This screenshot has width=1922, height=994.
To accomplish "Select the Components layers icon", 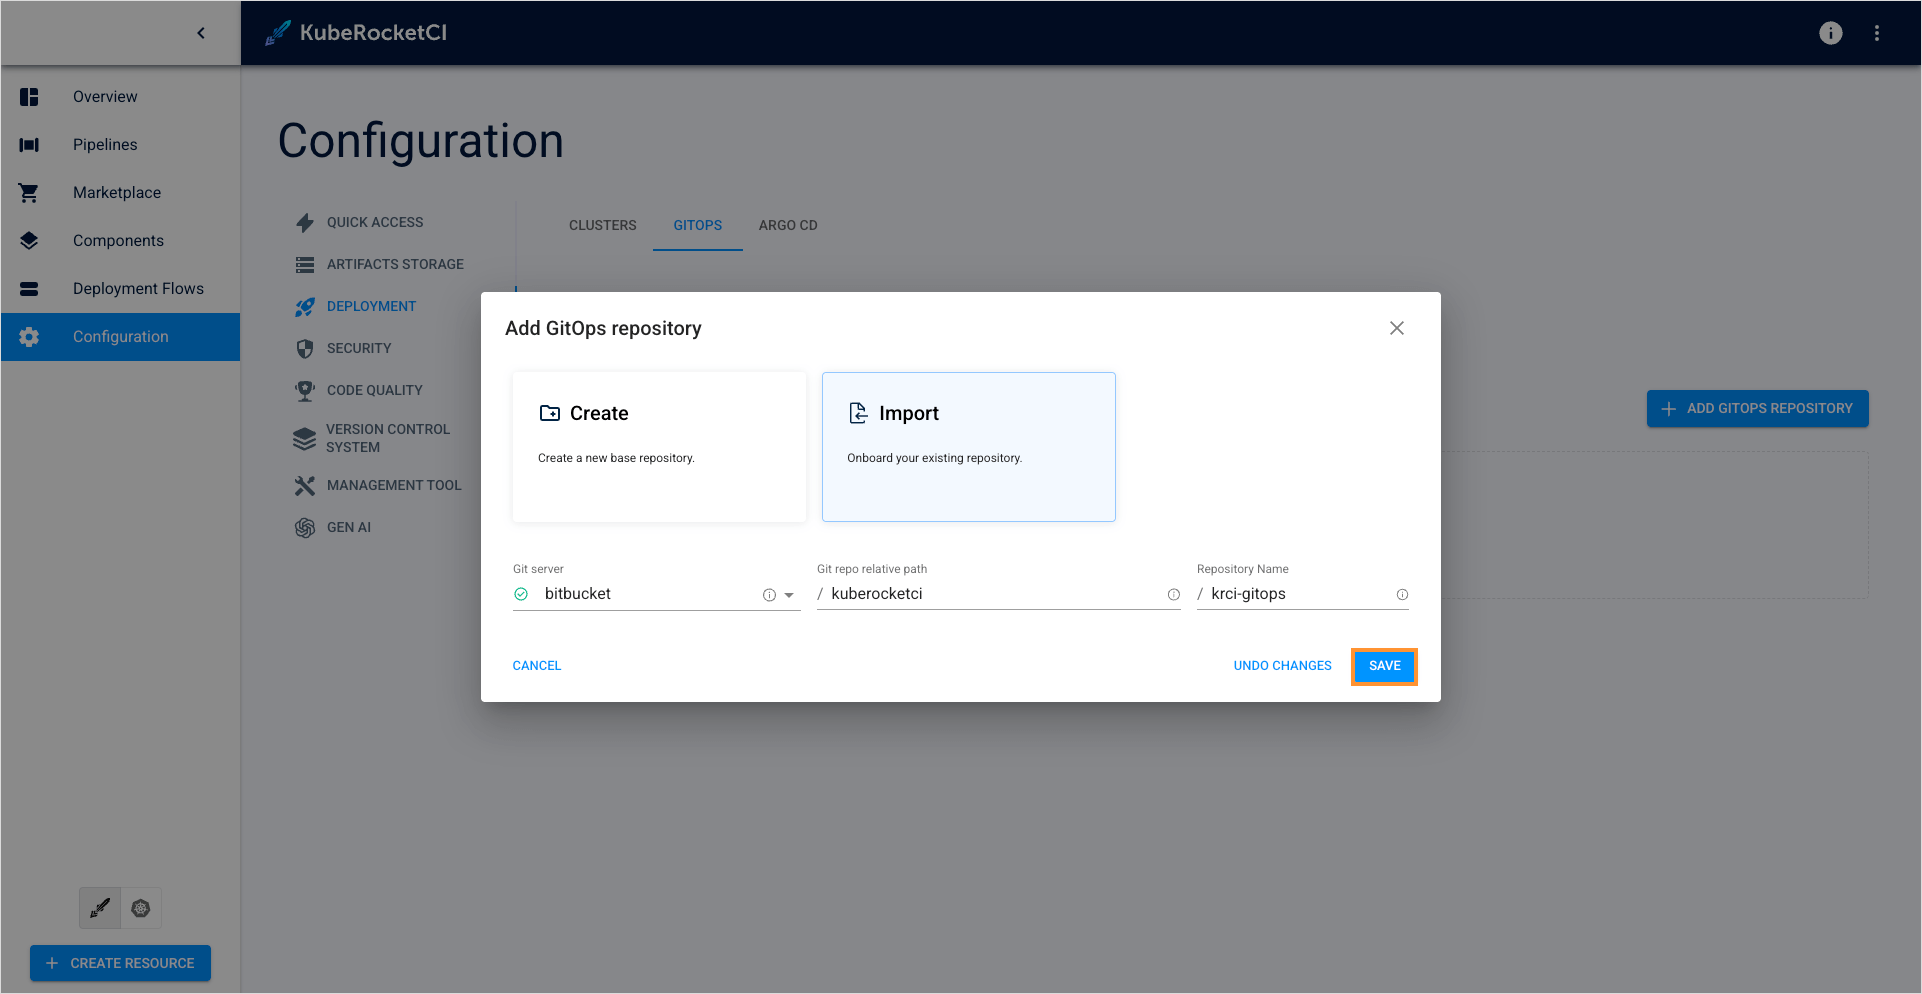I will (28, 240).
